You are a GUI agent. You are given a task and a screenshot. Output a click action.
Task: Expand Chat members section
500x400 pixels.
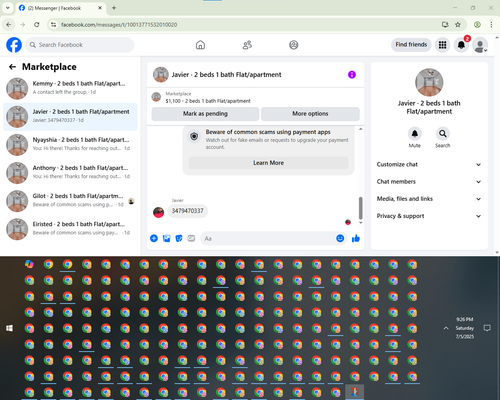(429, 182)
